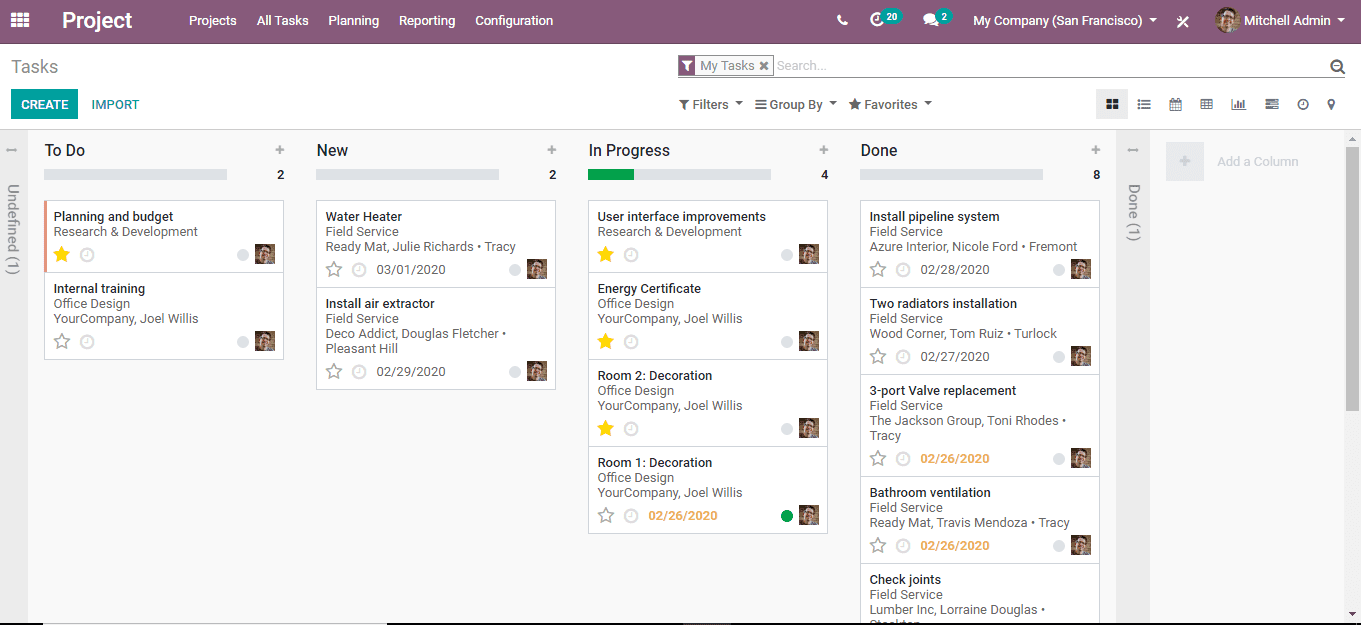Open activity clock on Room 1: Decoration
The height and width of the screenshot is (625, 1361).
tap(631, 516)
